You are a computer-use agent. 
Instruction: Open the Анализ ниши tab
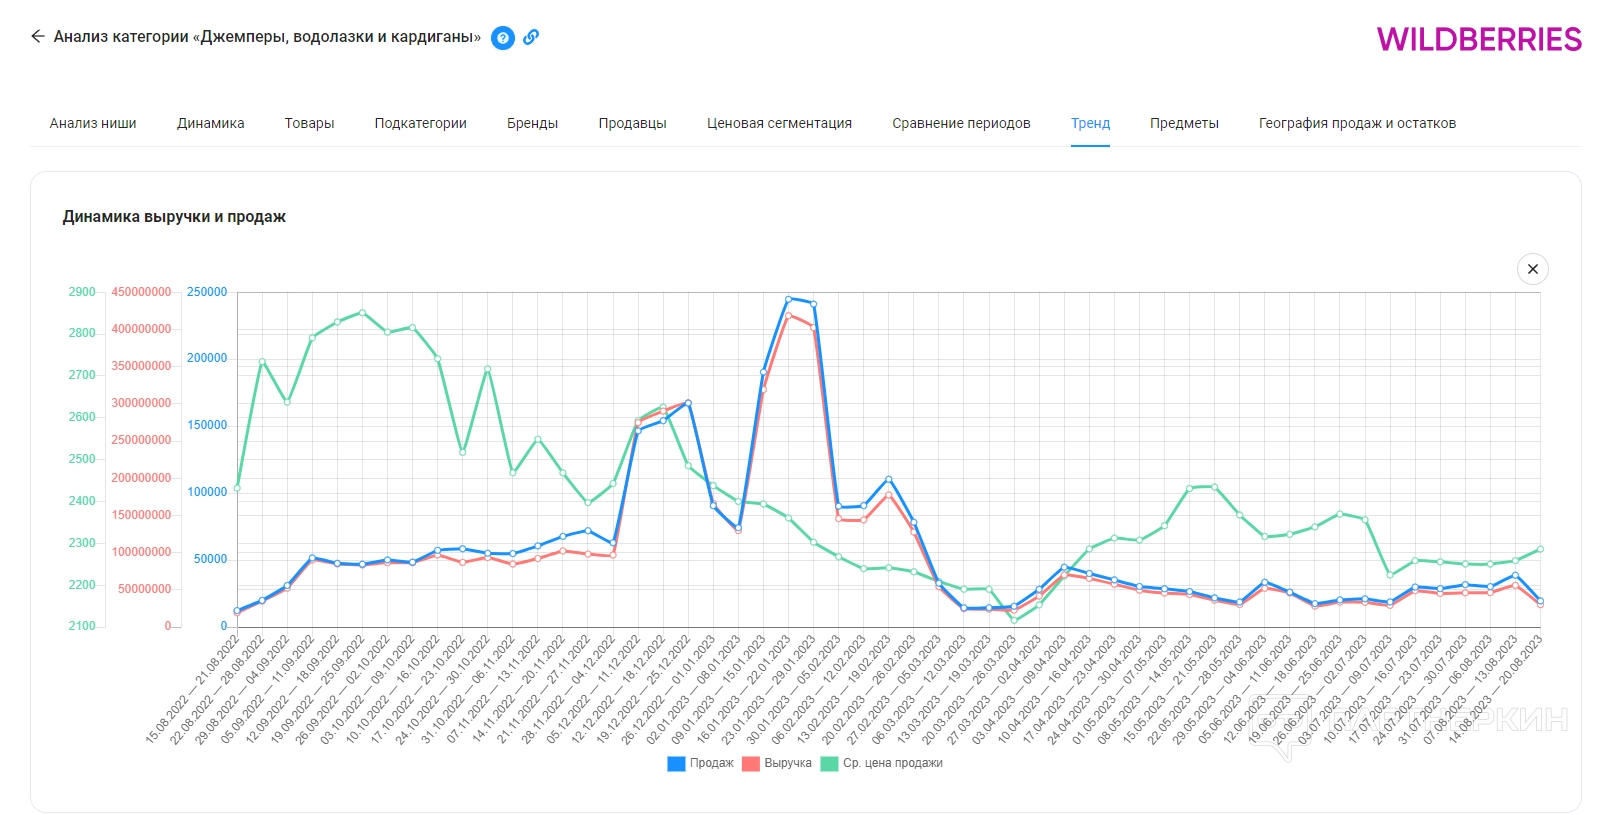(x=93, y=123)
